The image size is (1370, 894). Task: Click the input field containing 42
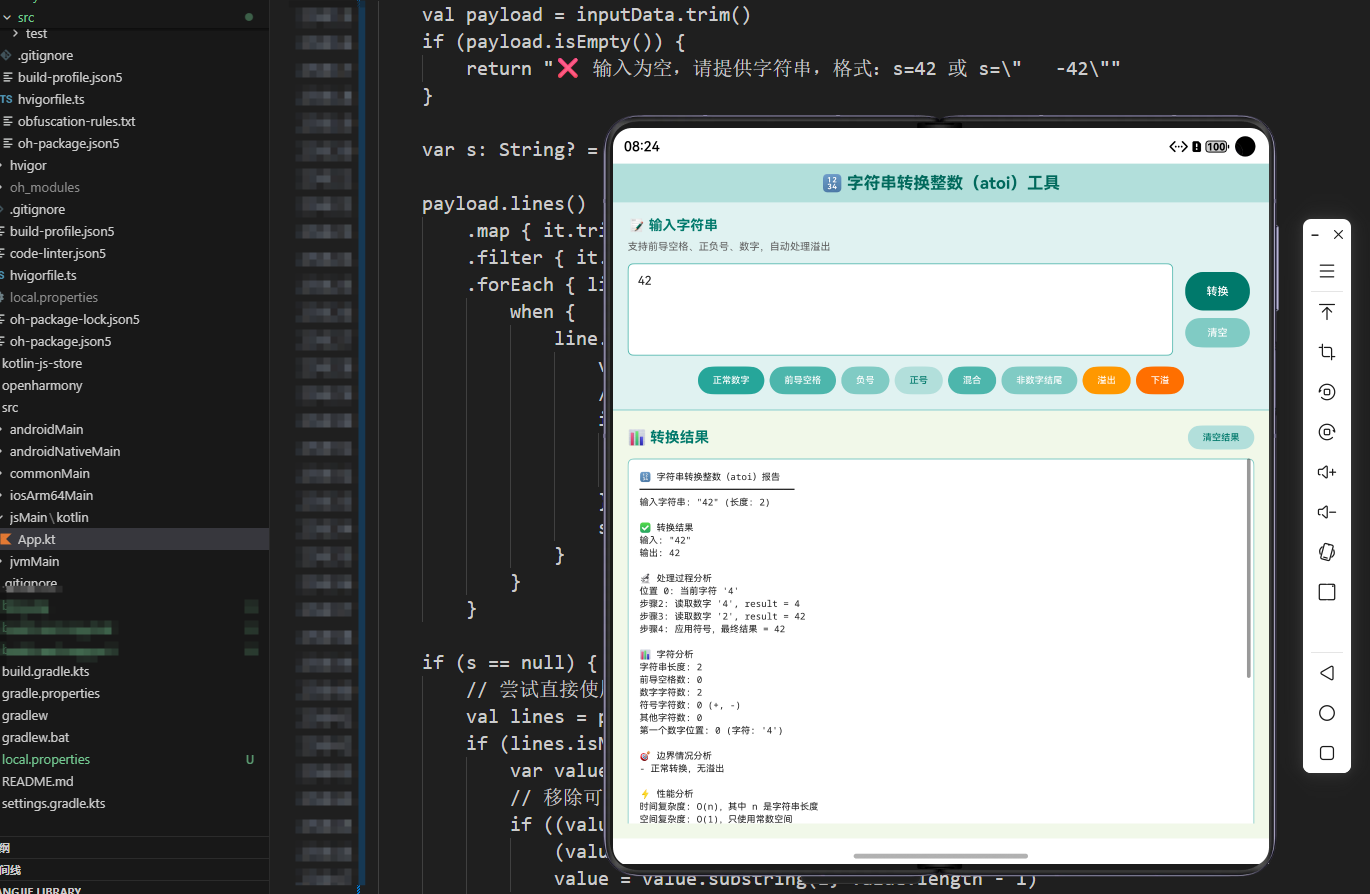[x=899, y=308]
